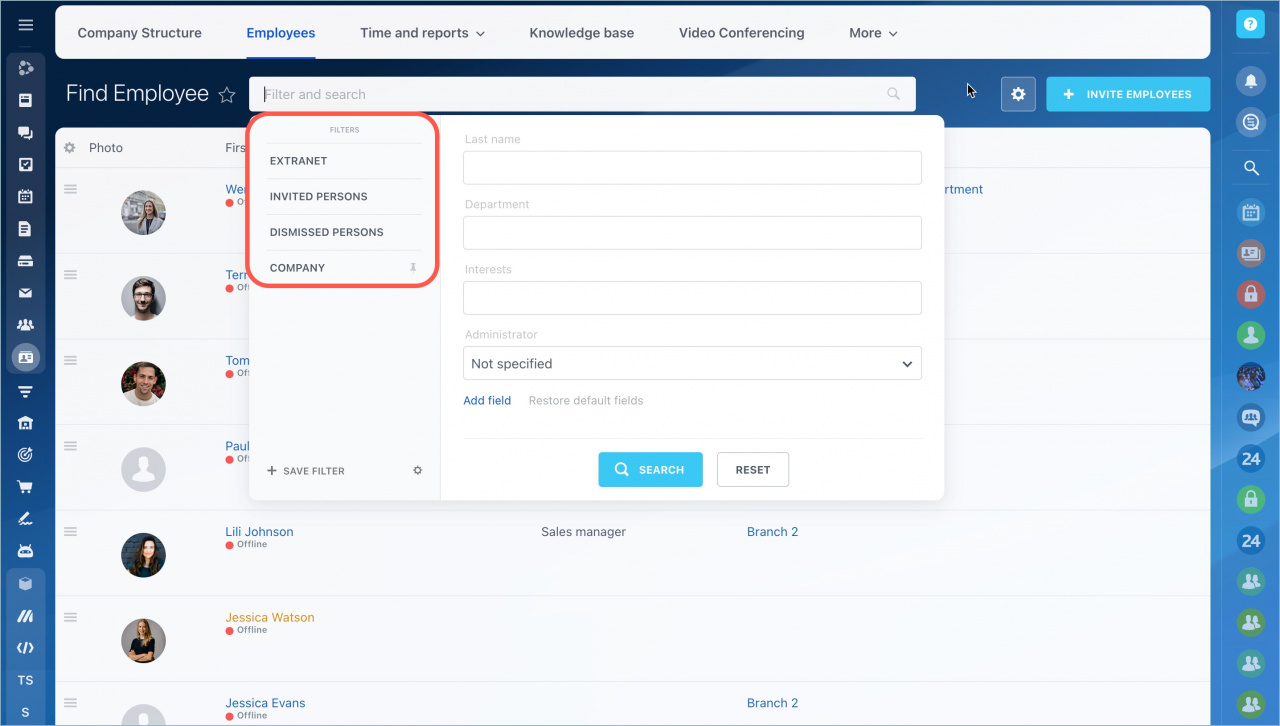Open the green lock chat on right panel

tap(1250, 499)
